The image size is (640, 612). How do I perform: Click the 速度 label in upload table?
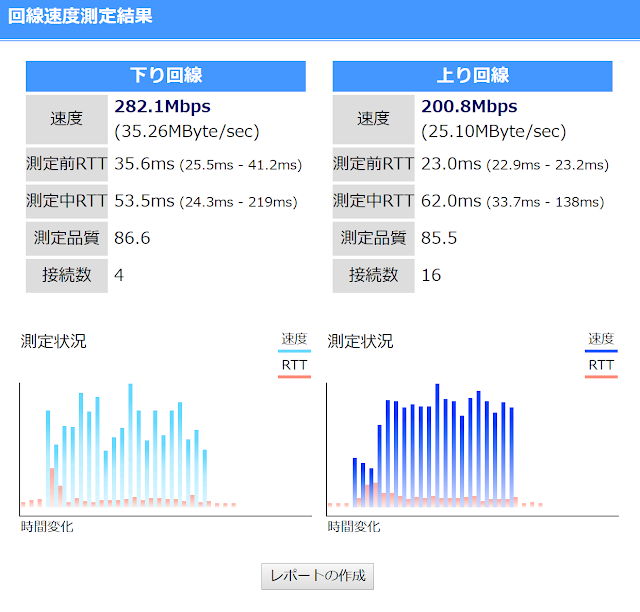click(x=373, y=119)
